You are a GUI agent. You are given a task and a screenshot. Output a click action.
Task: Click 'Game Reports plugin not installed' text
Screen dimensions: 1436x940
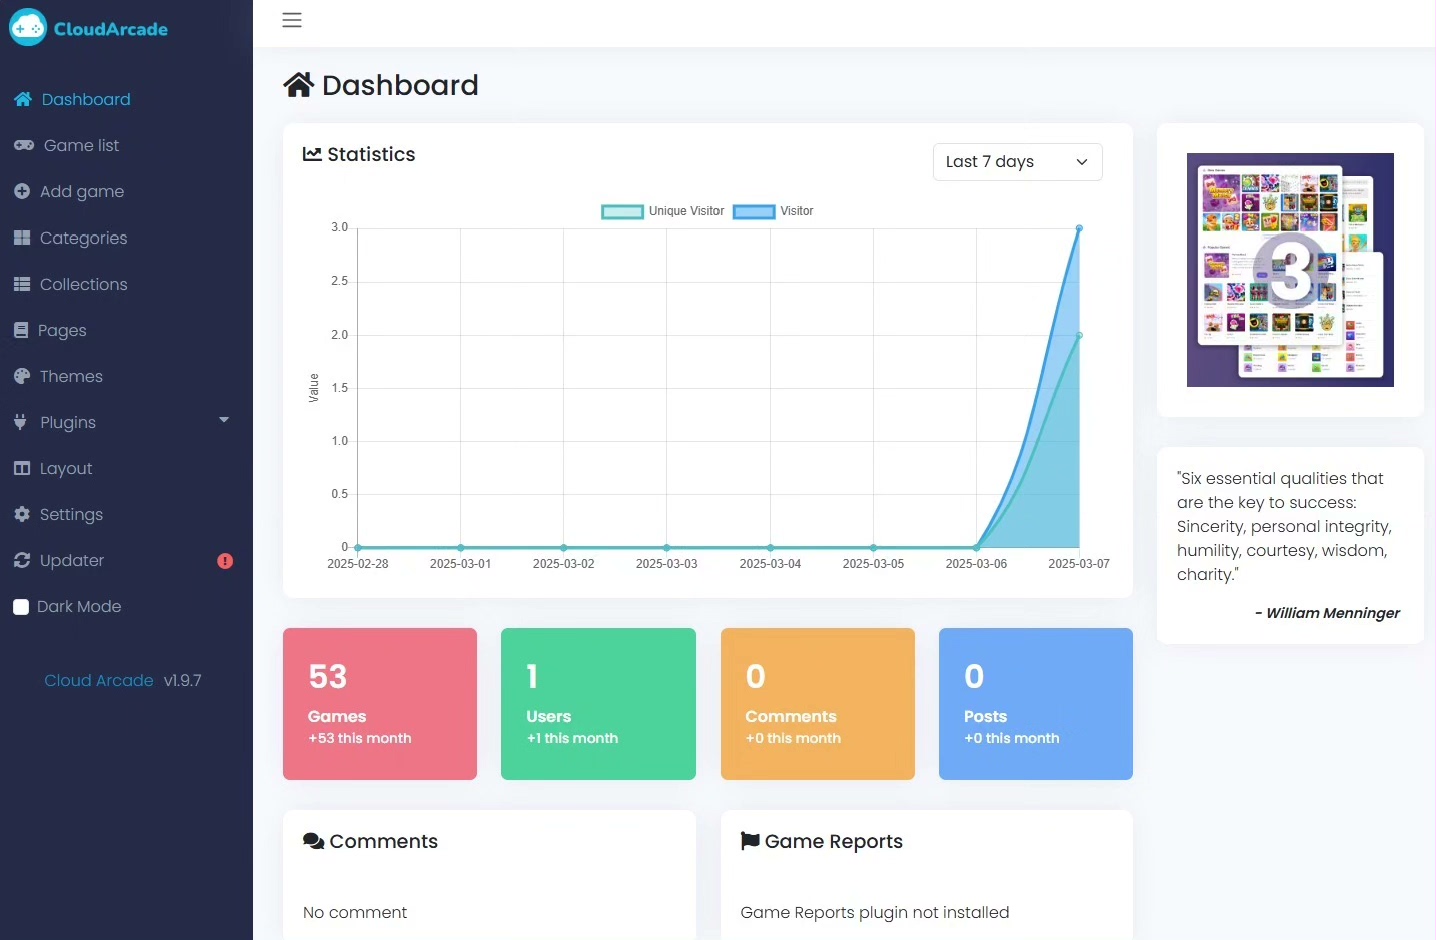coord(875,912)
